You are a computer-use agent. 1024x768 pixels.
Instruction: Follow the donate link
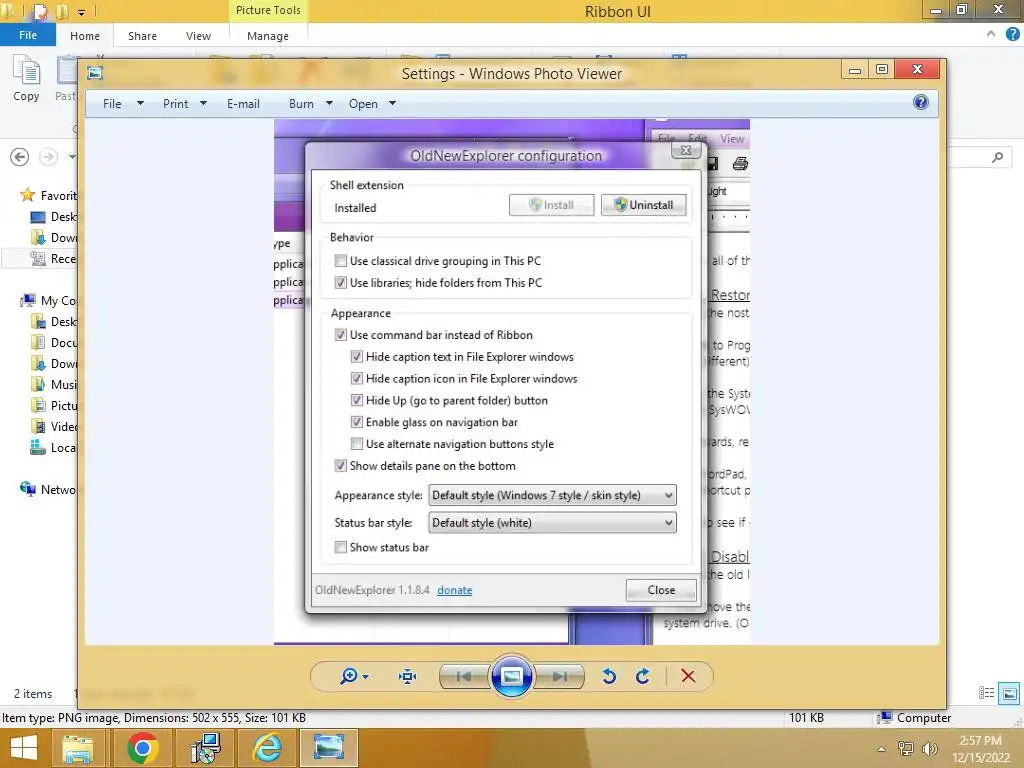[x=455, y=590]
